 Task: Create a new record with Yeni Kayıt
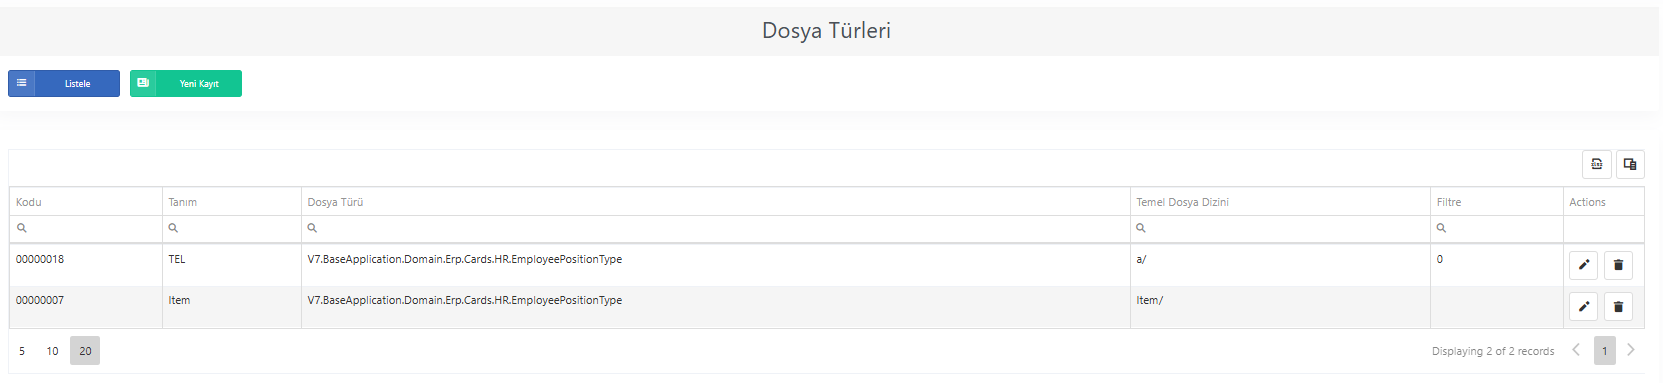pyautogui.click(x=186, y=83)
